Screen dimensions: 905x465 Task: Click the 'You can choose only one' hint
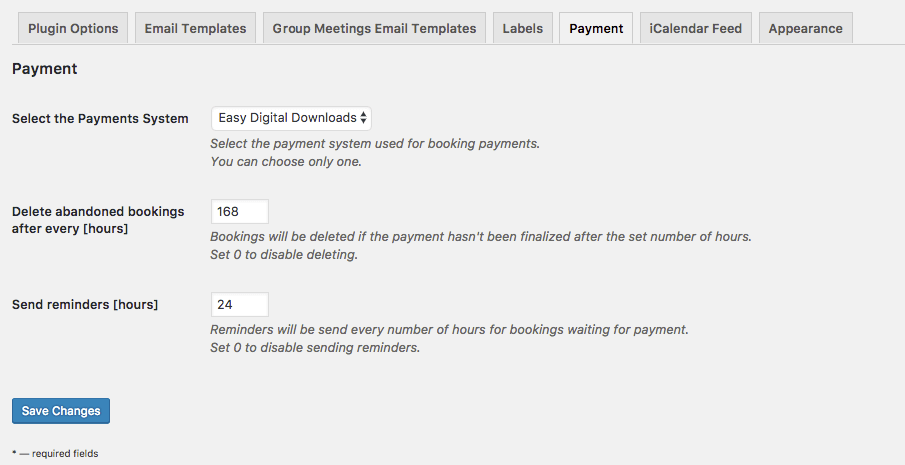click(x=286, y=161)
